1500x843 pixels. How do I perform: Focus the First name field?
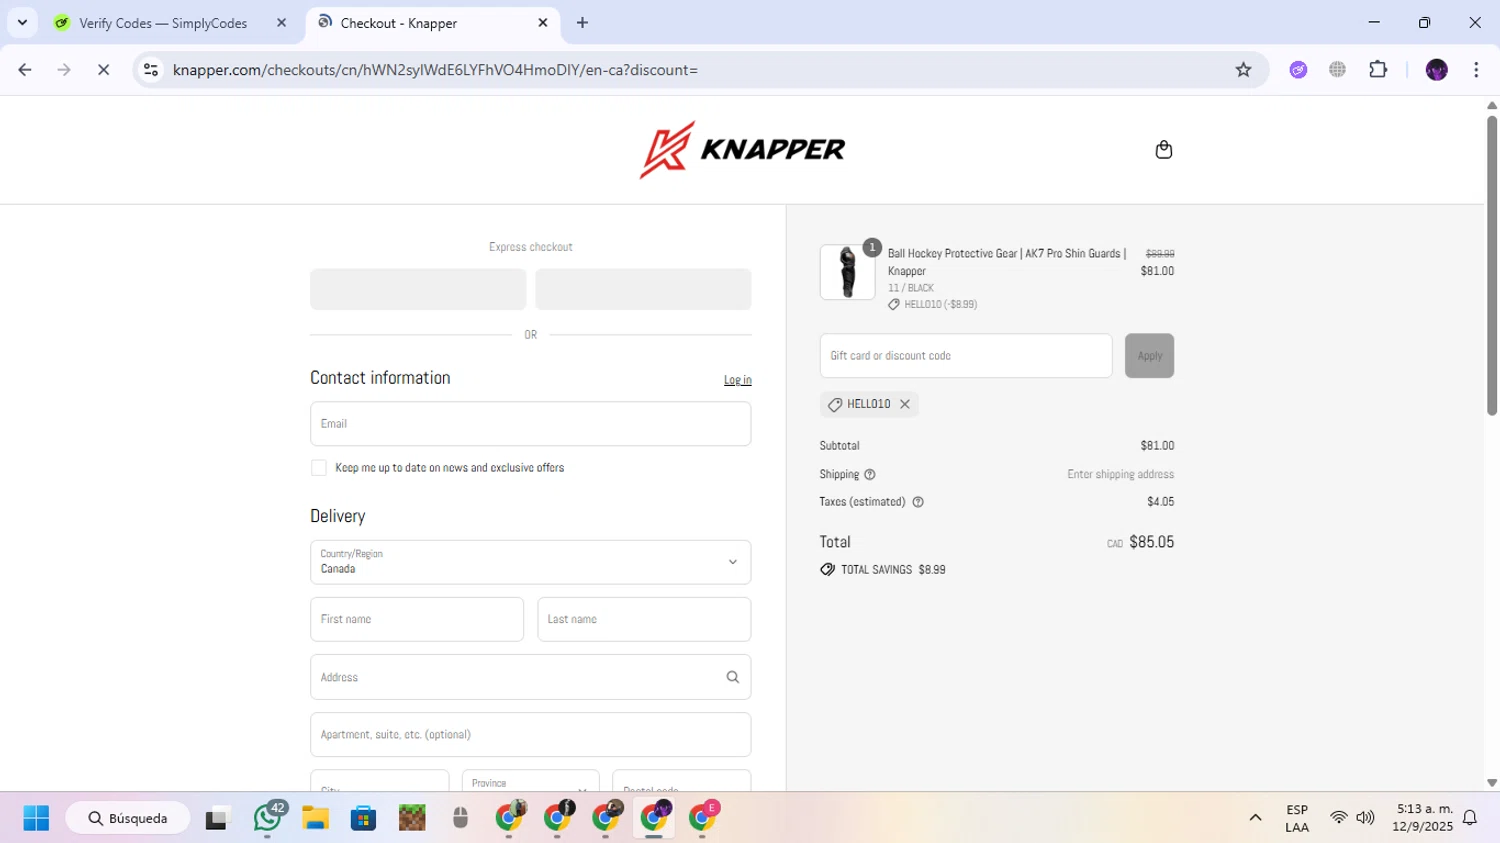click(417, 619)
